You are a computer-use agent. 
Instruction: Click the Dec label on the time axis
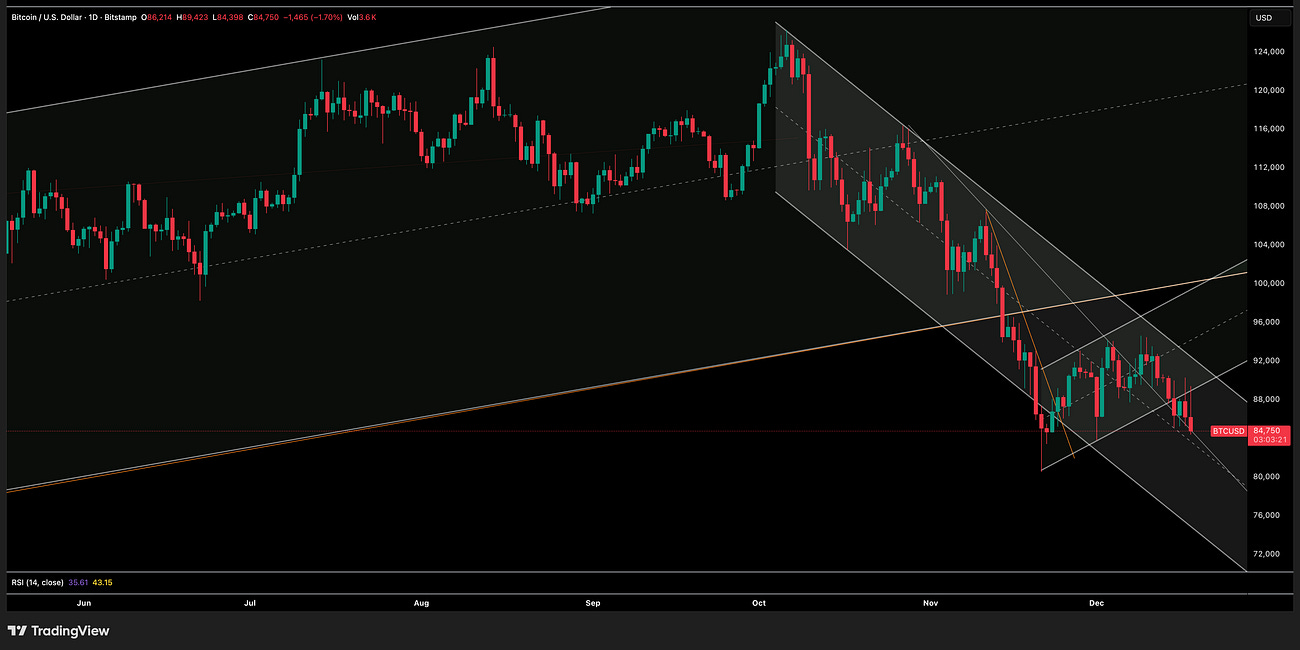[1096, 603]
